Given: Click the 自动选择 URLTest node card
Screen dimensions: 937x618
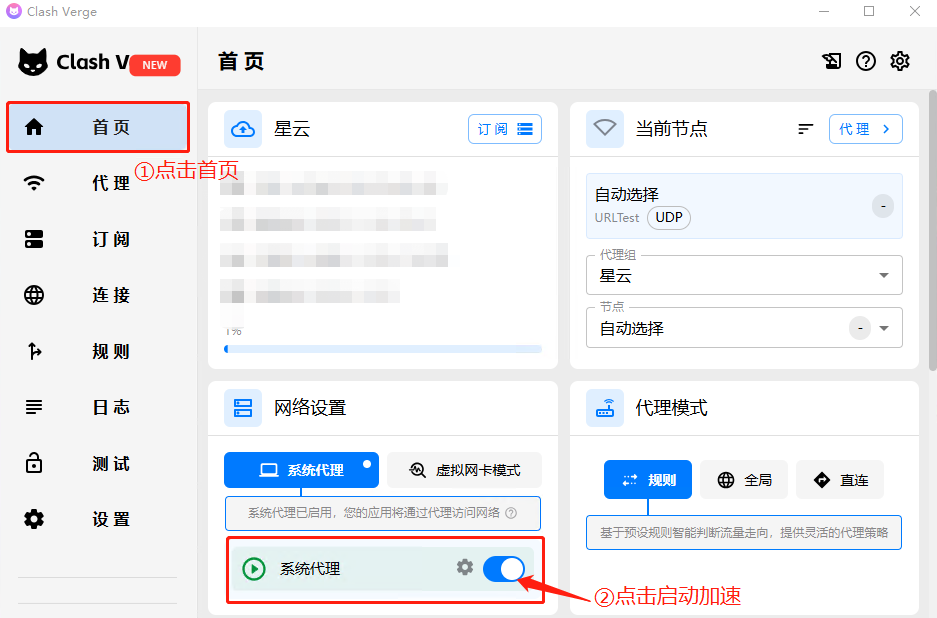Looking at the screenshot, I should click(744, 206).
